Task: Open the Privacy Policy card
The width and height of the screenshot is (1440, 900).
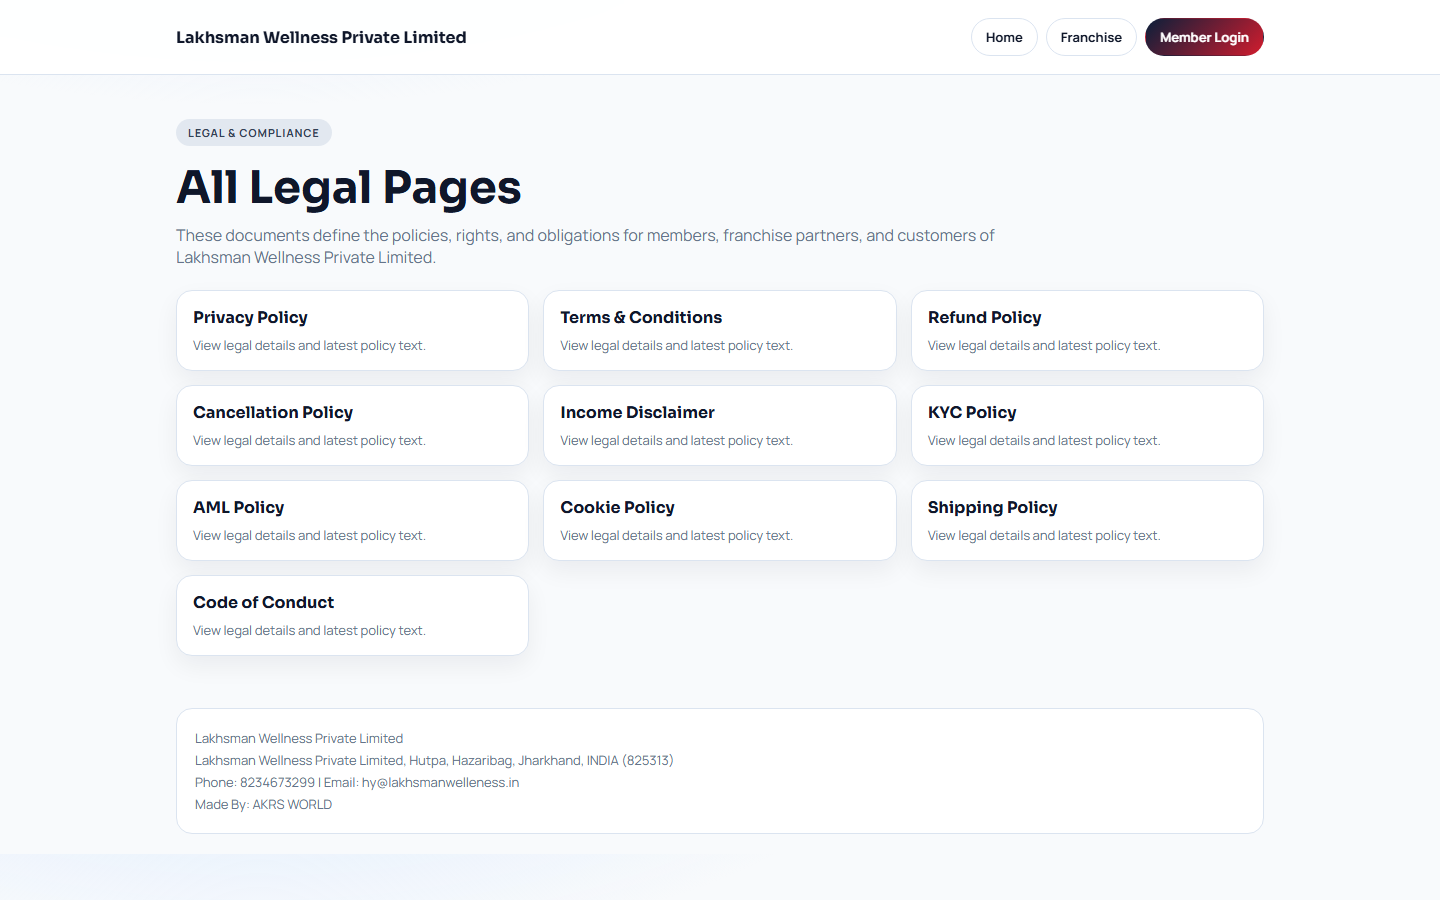Action: [x=352, y=330]
